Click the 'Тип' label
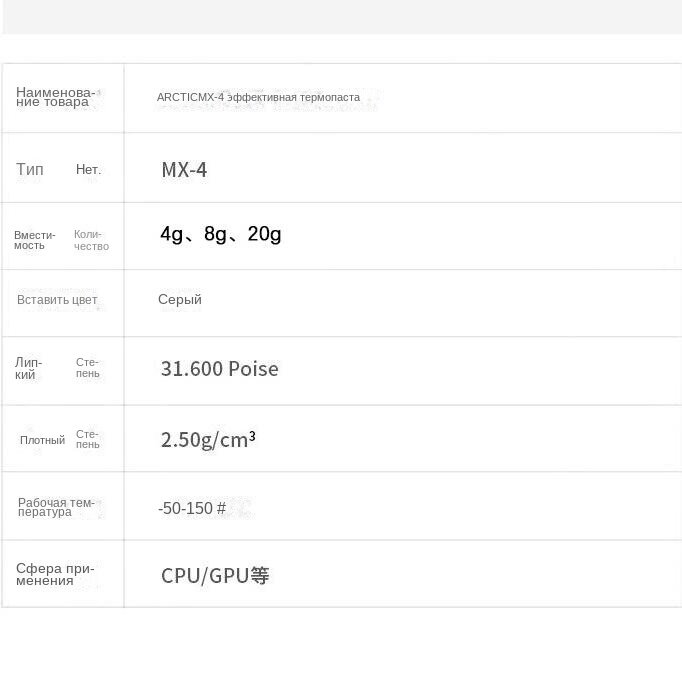Screen dimensions: 682x682 point(30,170)
